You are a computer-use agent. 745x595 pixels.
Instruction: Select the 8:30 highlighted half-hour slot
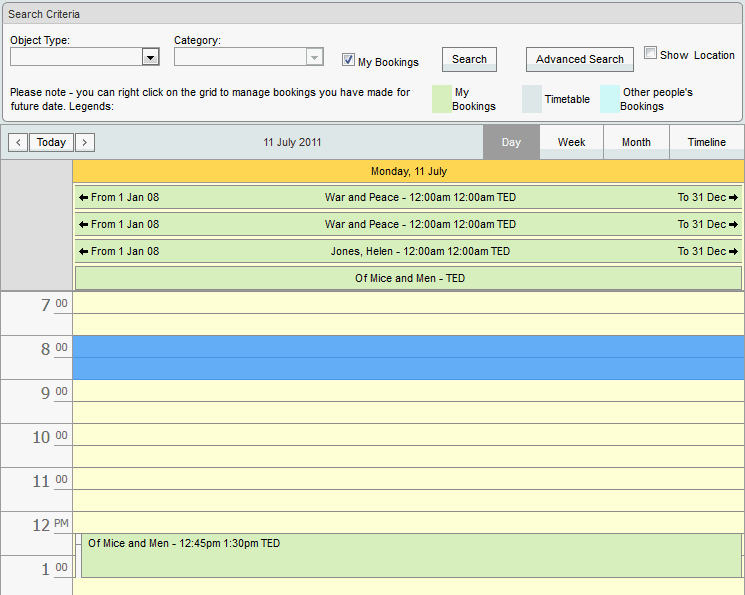[x=409, y=369]
